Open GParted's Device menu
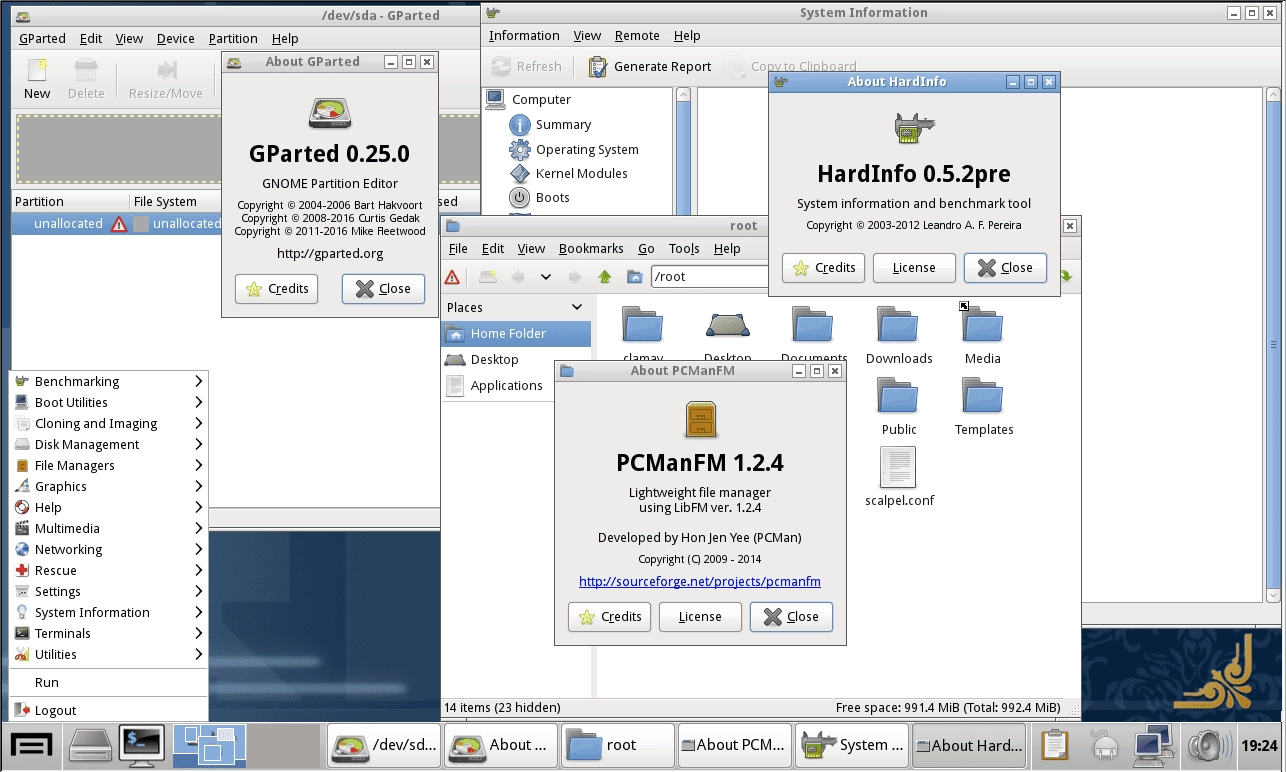Screen dimensions: 1286x772 (176, 38)
